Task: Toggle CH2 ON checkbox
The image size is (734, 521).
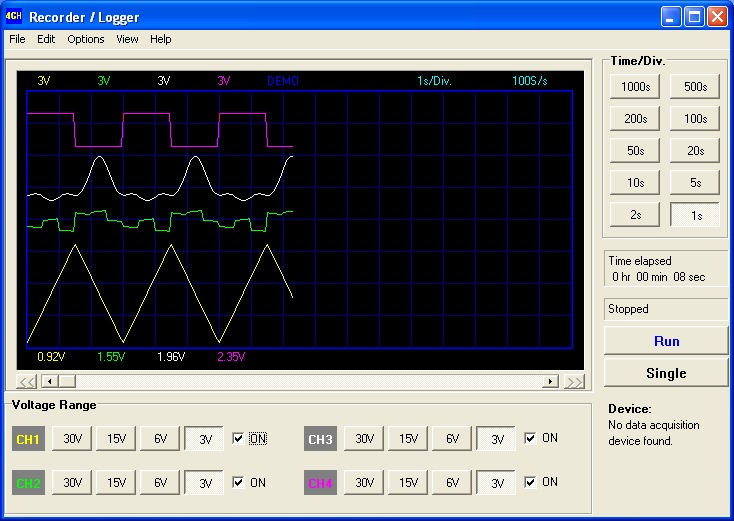Action: 238,483
